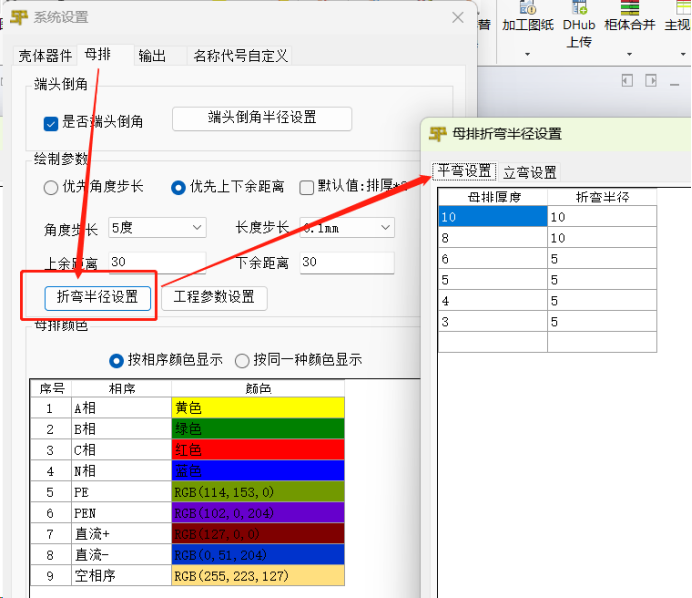Toggle the 是否端头倒角 checkbox
This screenshot has height=598, width=692.
pos(51,124)
